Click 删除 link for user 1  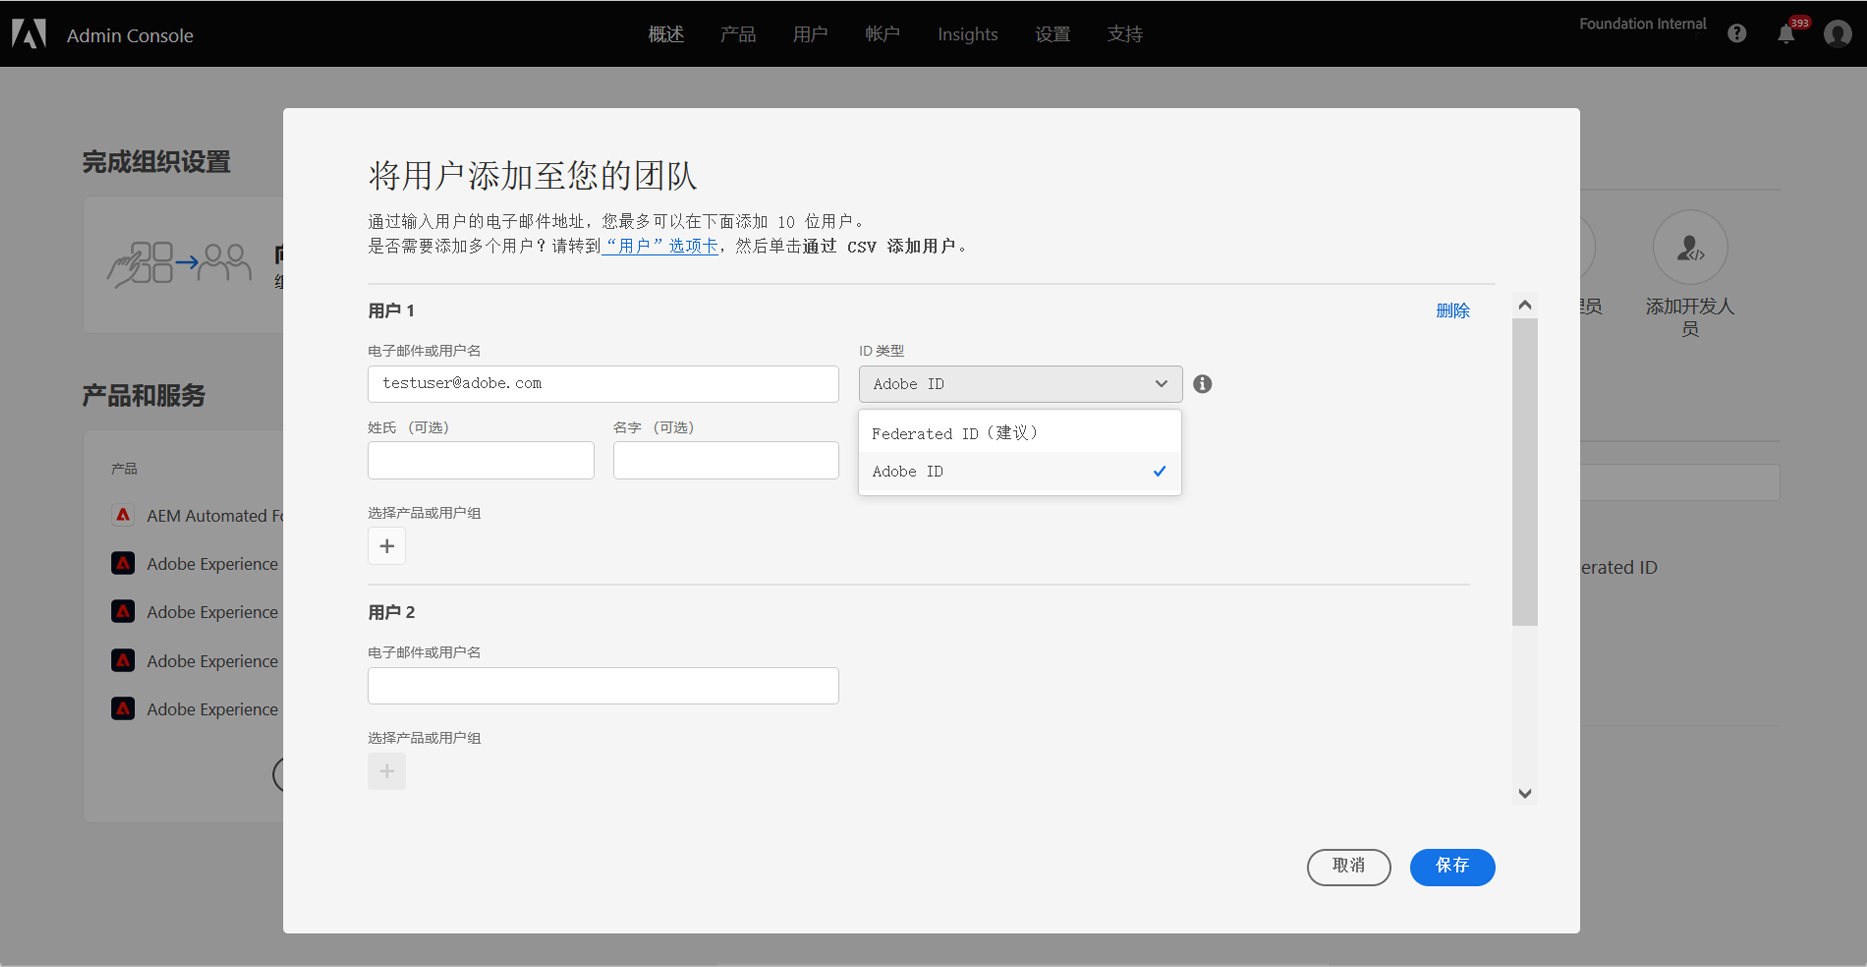tap(1453, 311)
